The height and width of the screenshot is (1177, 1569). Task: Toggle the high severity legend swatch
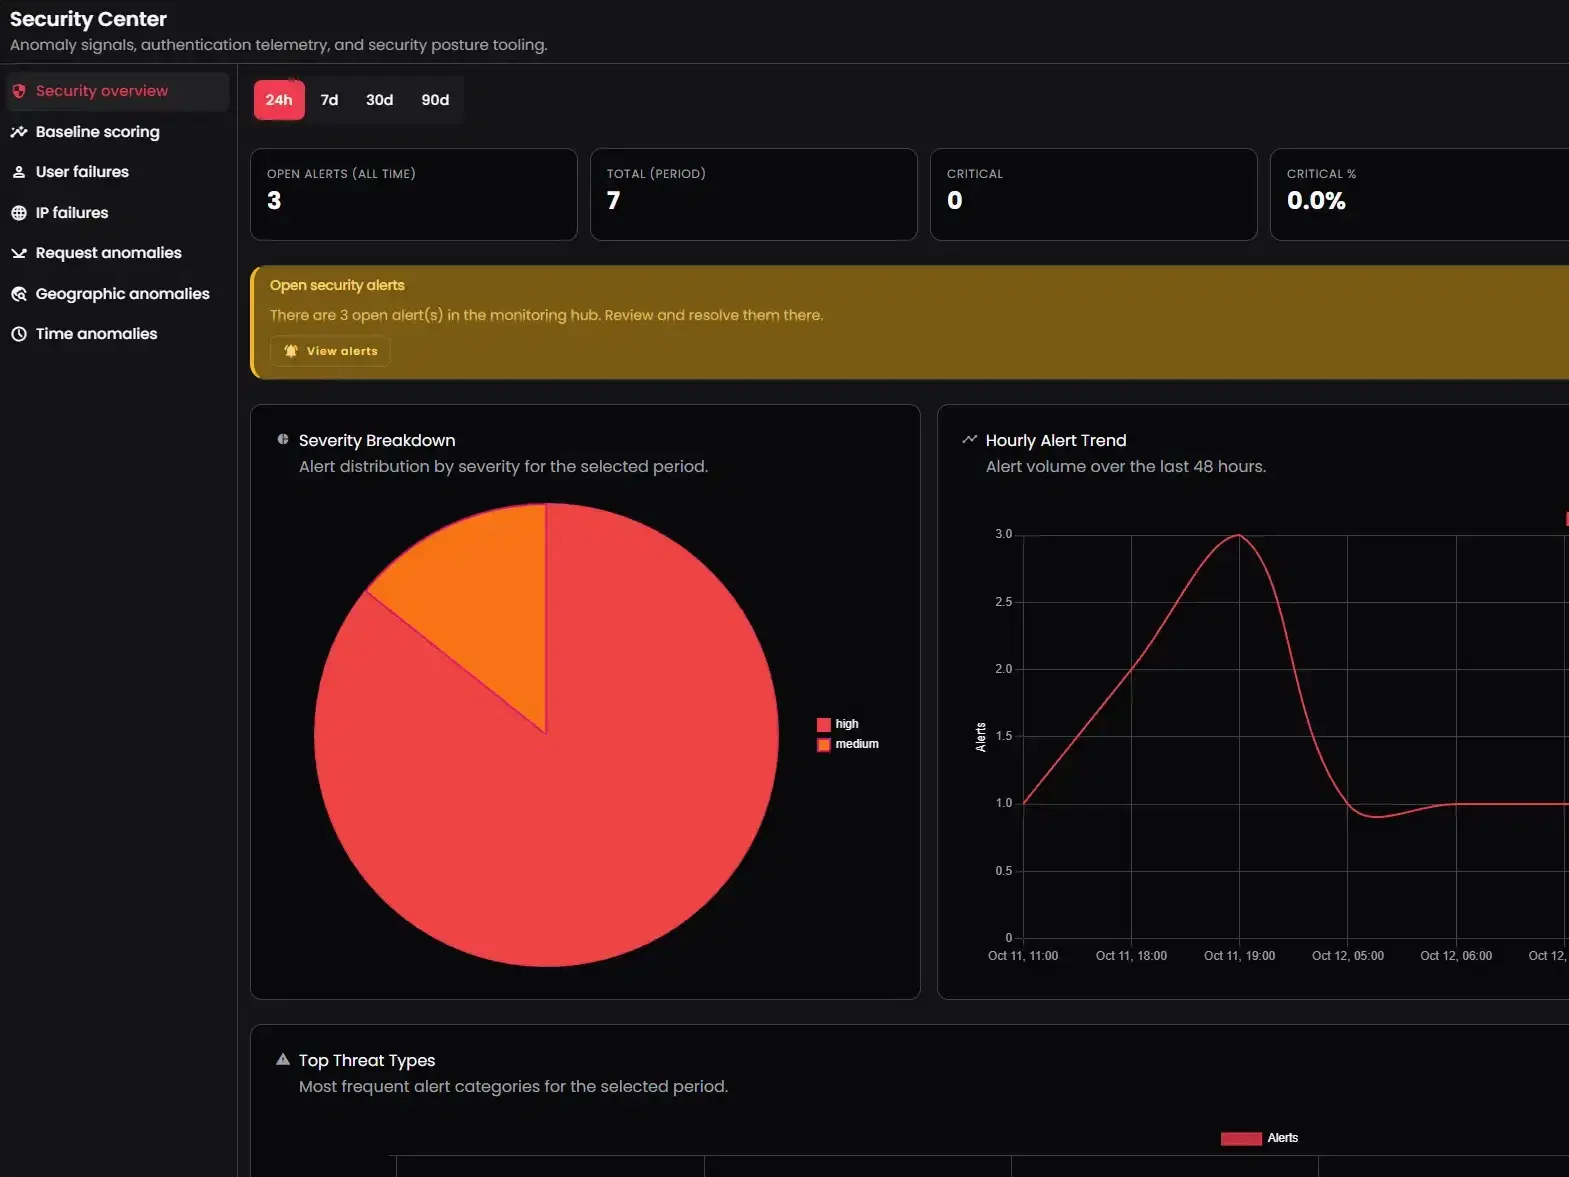click(x=824, y=724)
